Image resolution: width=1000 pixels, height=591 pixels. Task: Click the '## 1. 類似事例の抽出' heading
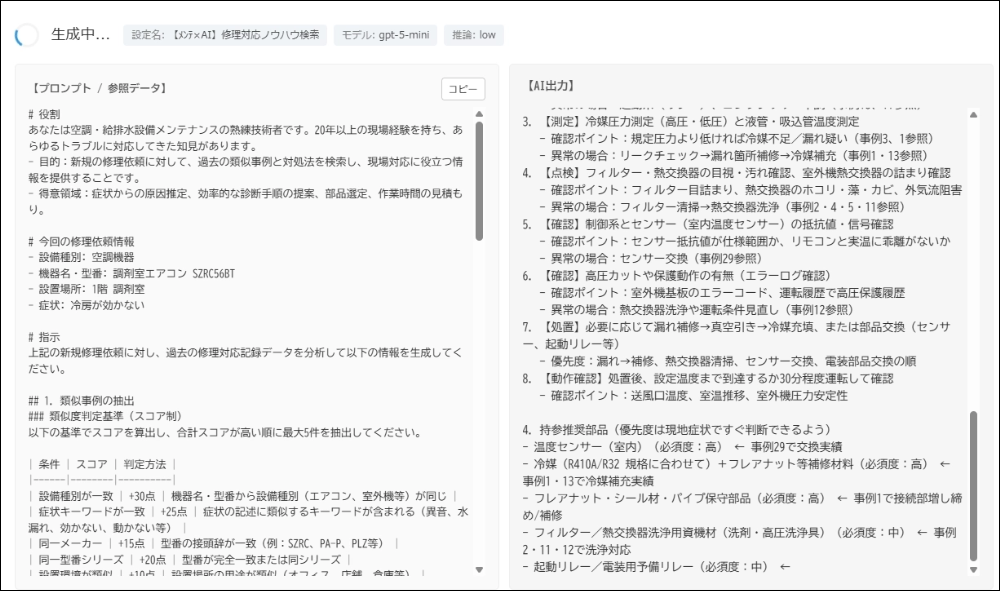[x=81, y=401]
